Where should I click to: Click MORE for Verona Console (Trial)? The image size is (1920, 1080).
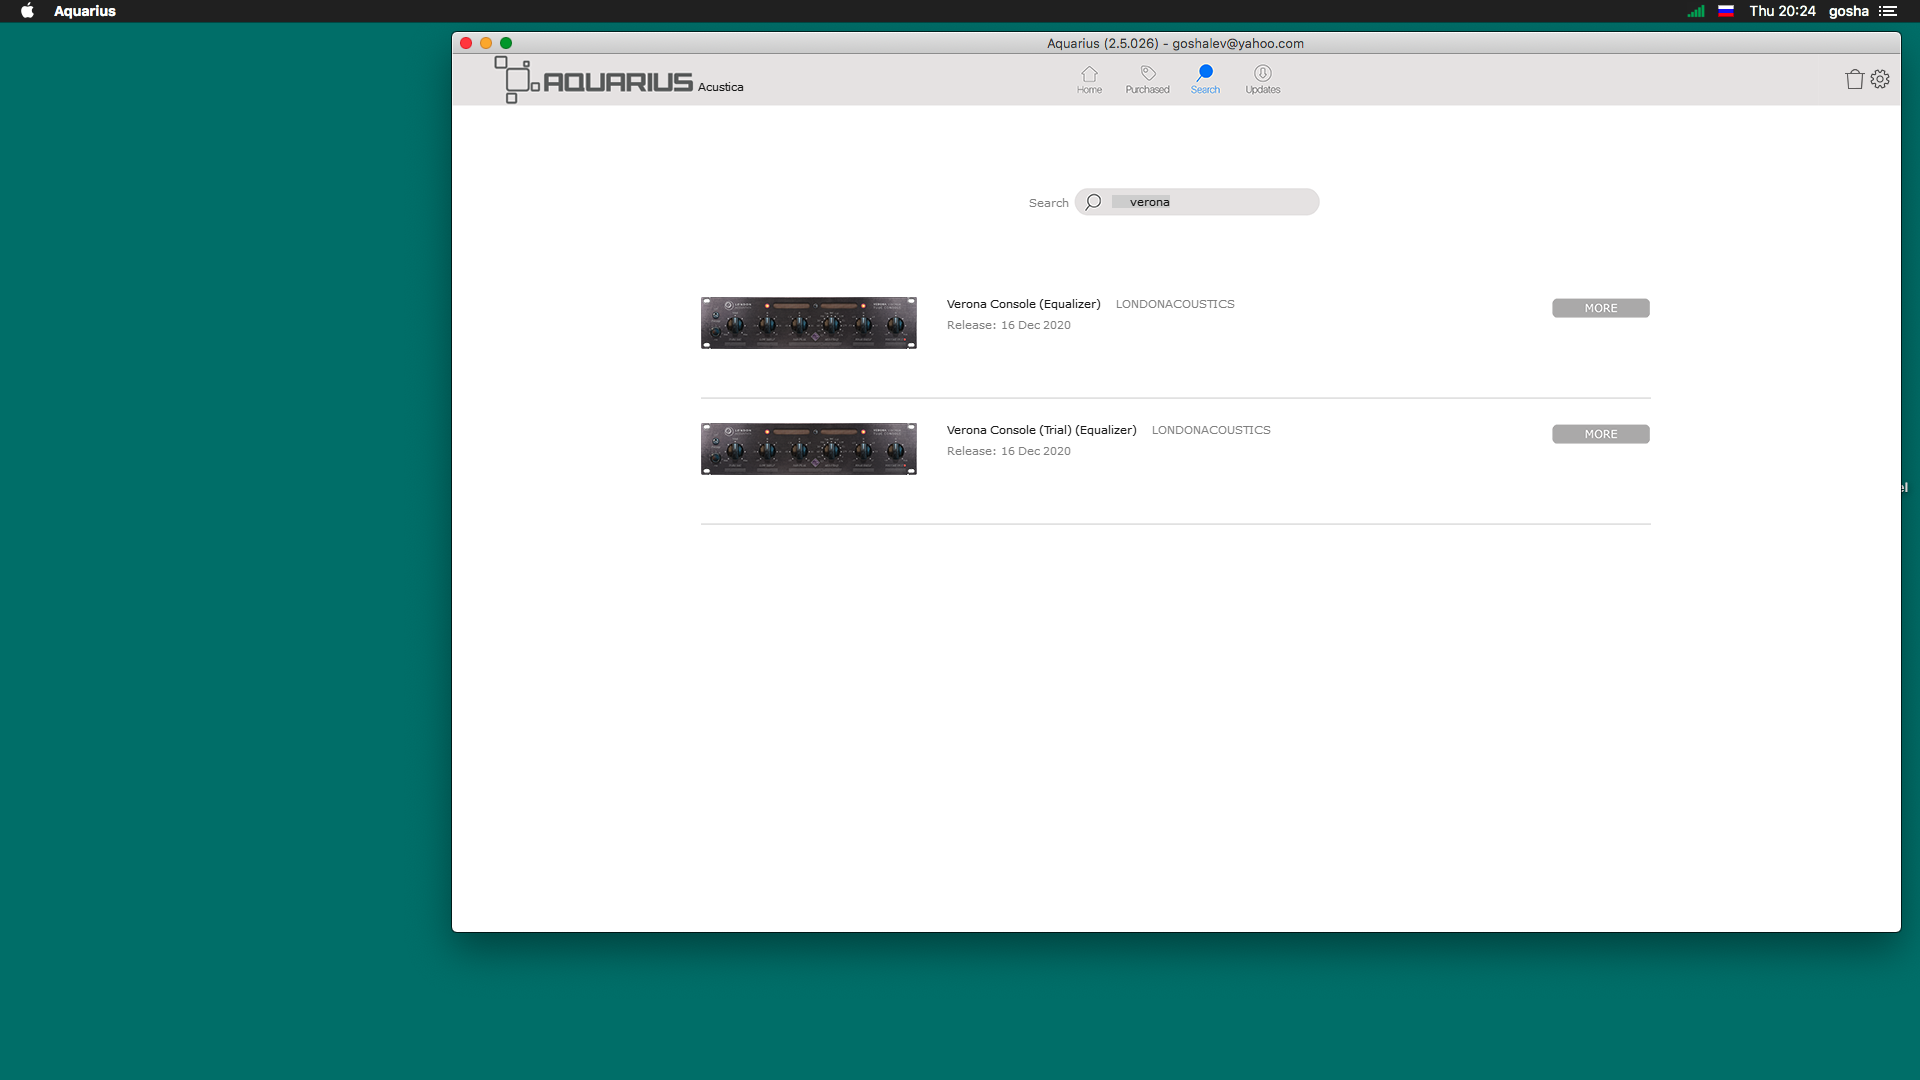click(x=1600, y=434)
